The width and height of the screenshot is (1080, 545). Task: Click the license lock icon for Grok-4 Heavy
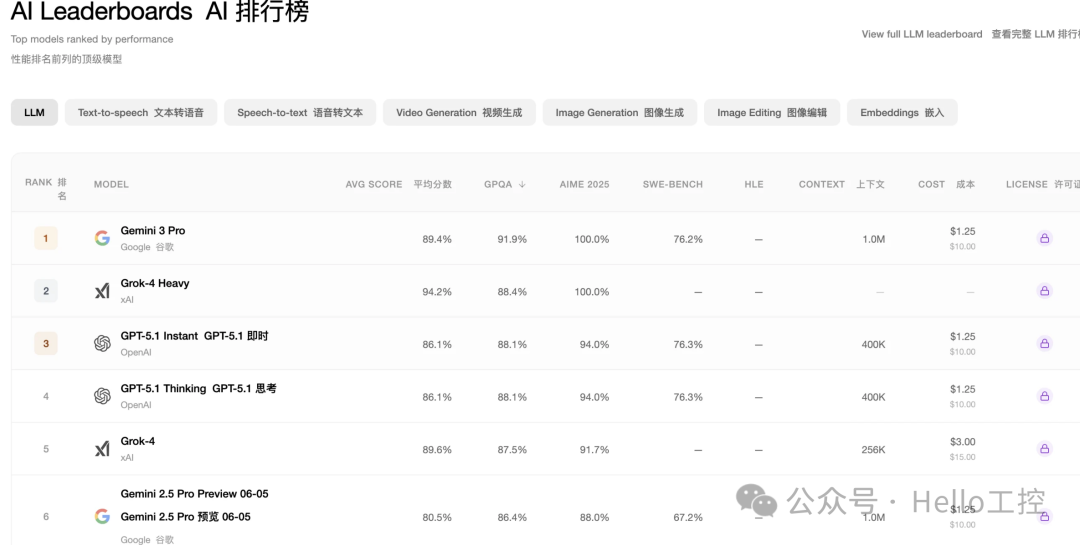(1044, 291)
